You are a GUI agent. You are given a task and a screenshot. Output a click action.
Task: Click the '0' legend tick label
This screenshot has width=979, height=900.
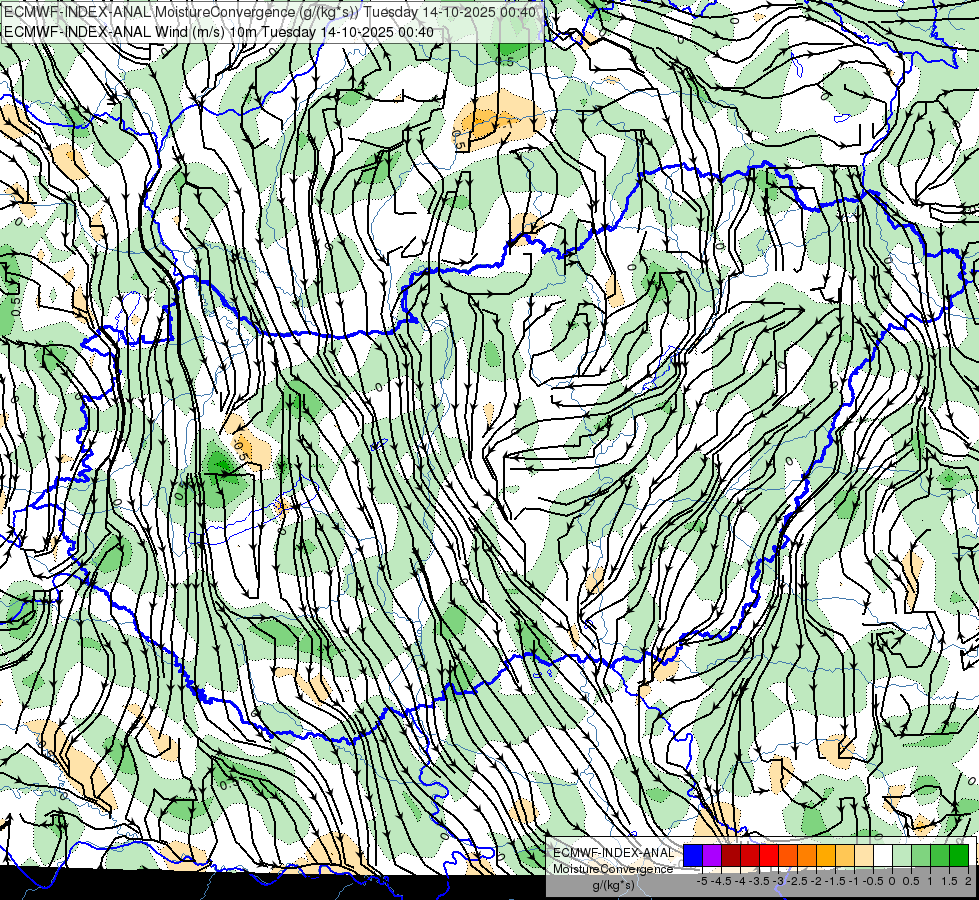(x=892, y=881)
